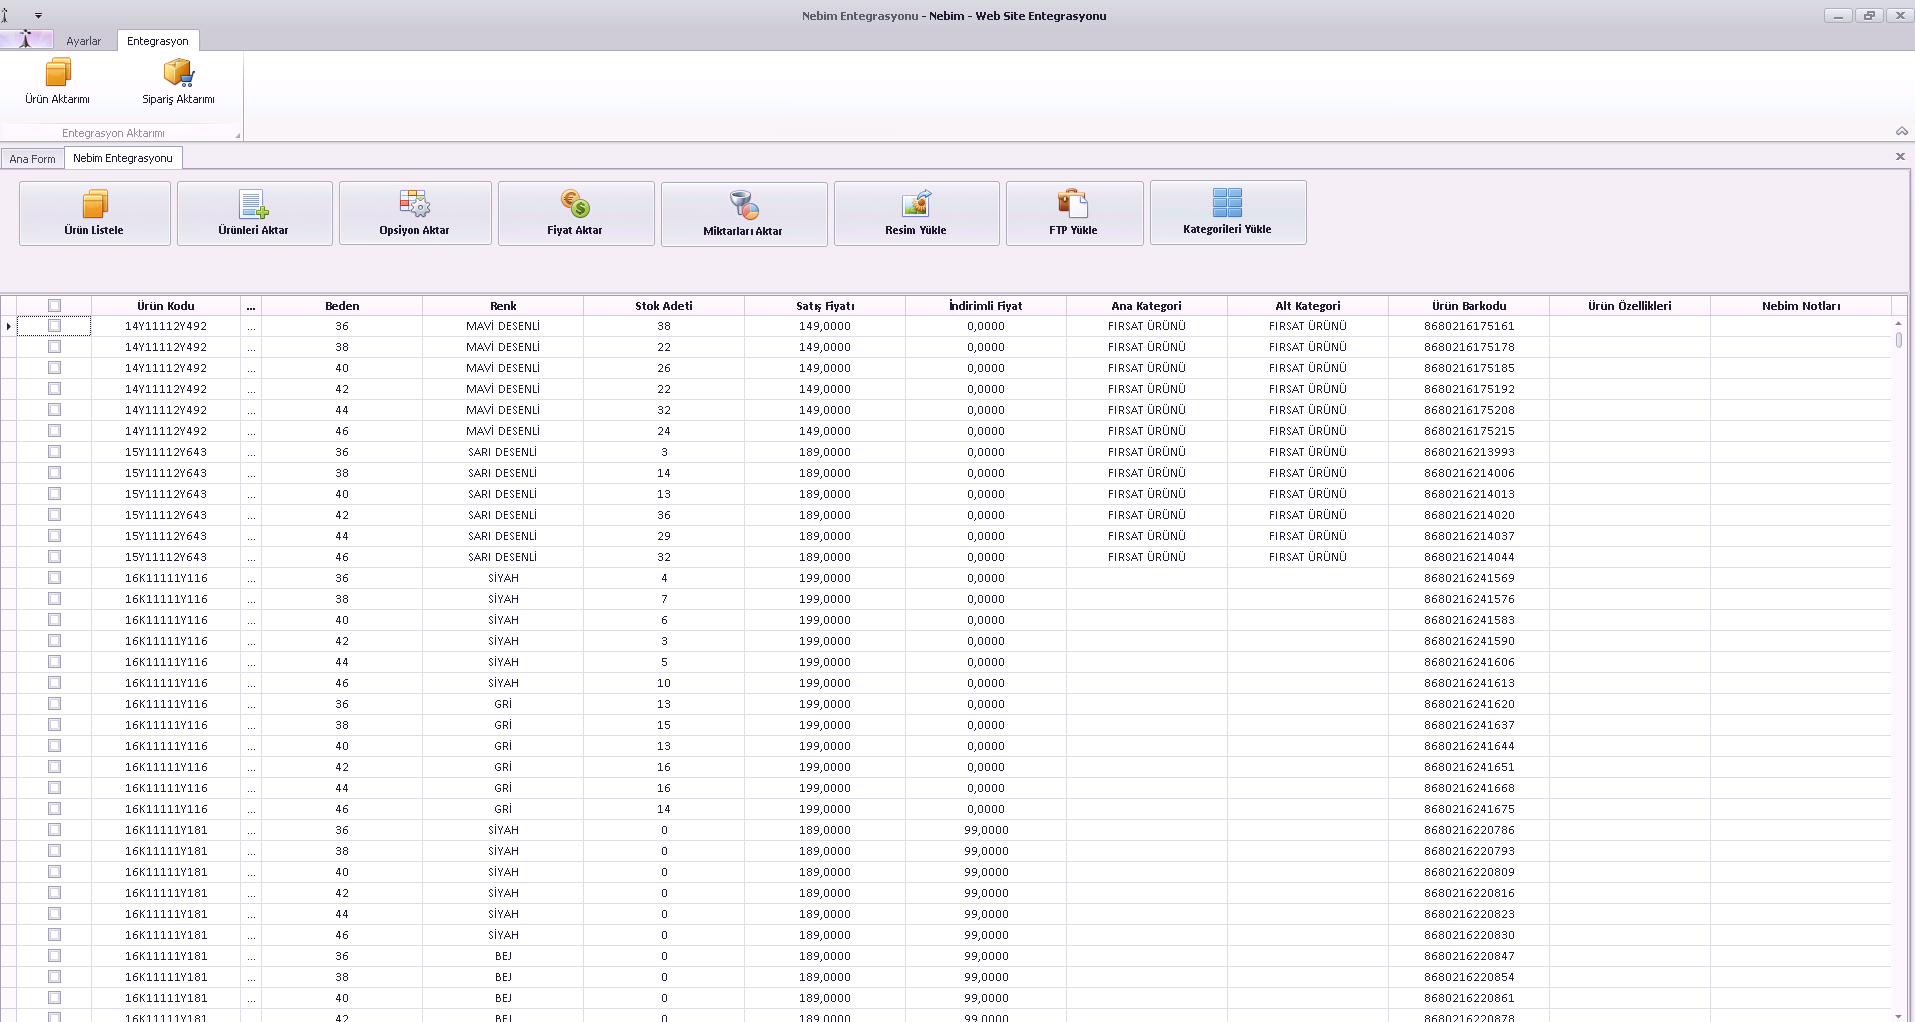Click the Ürün Listele button icon
The height and width of the screenshot is (1022, 1915).
(94, 204)
